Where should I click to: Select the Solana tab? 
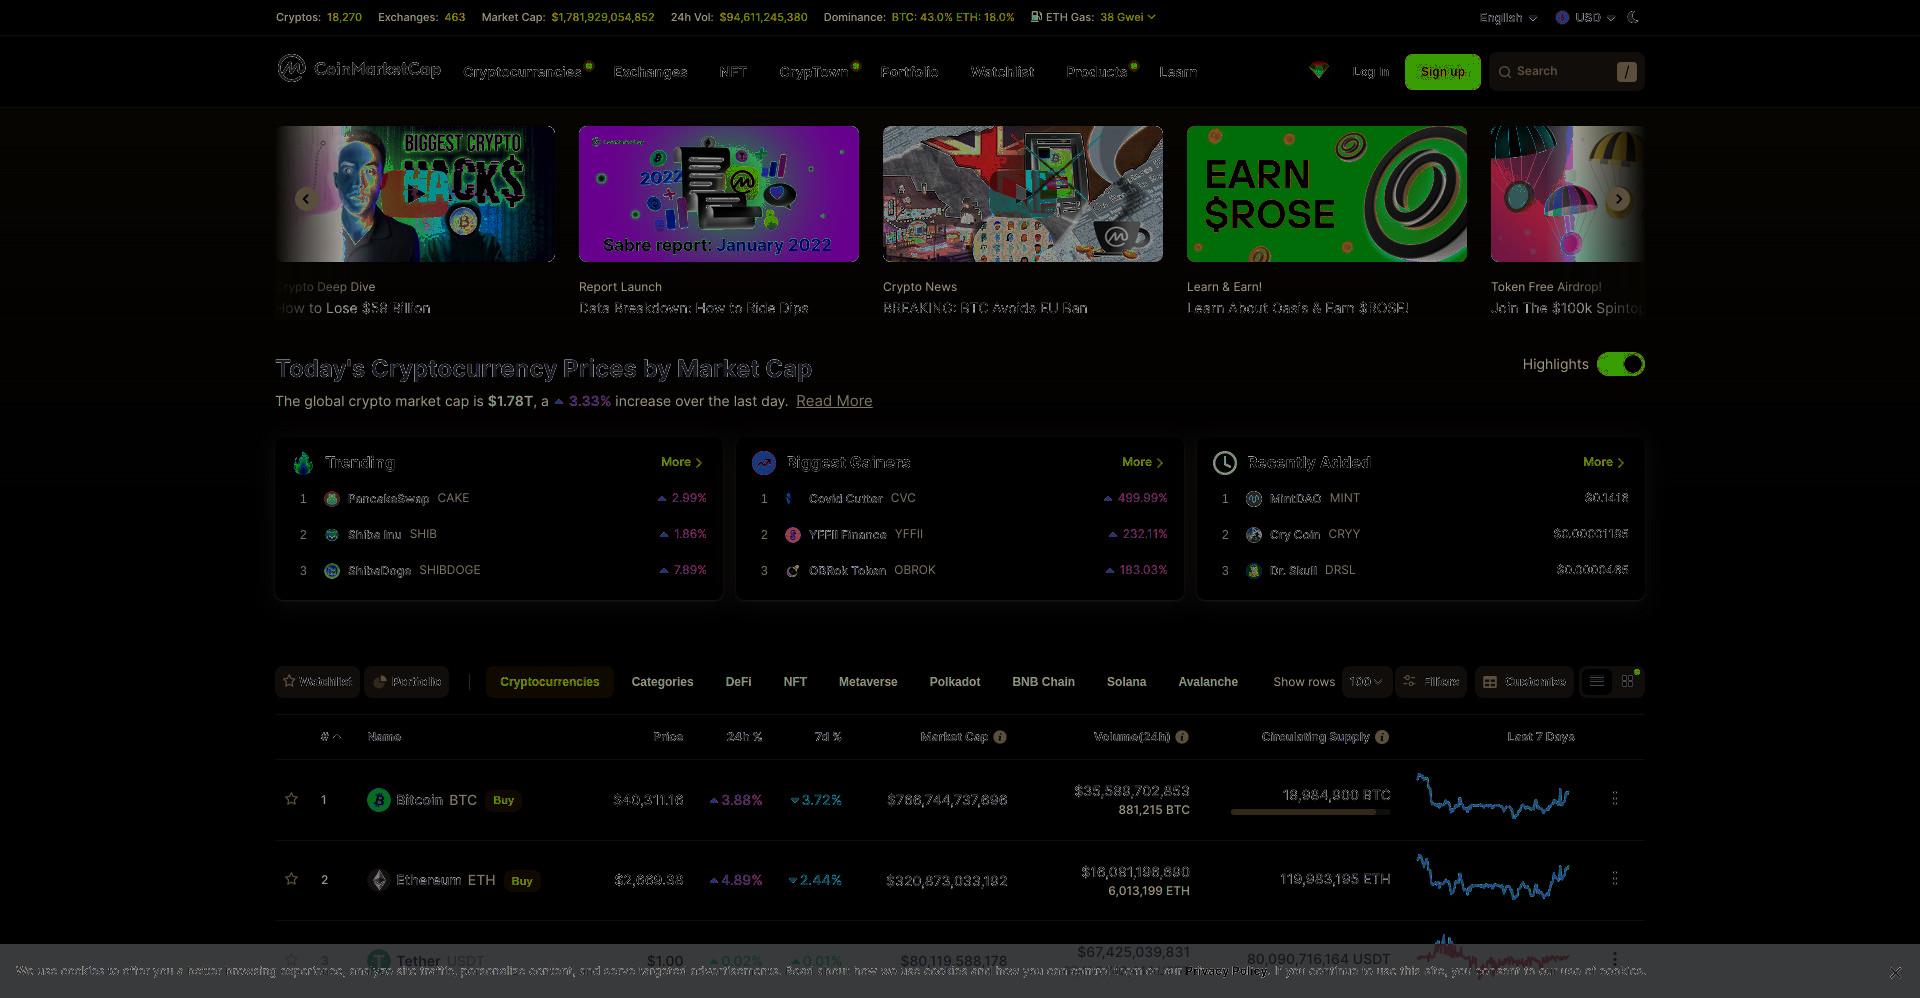(1126, 682)
